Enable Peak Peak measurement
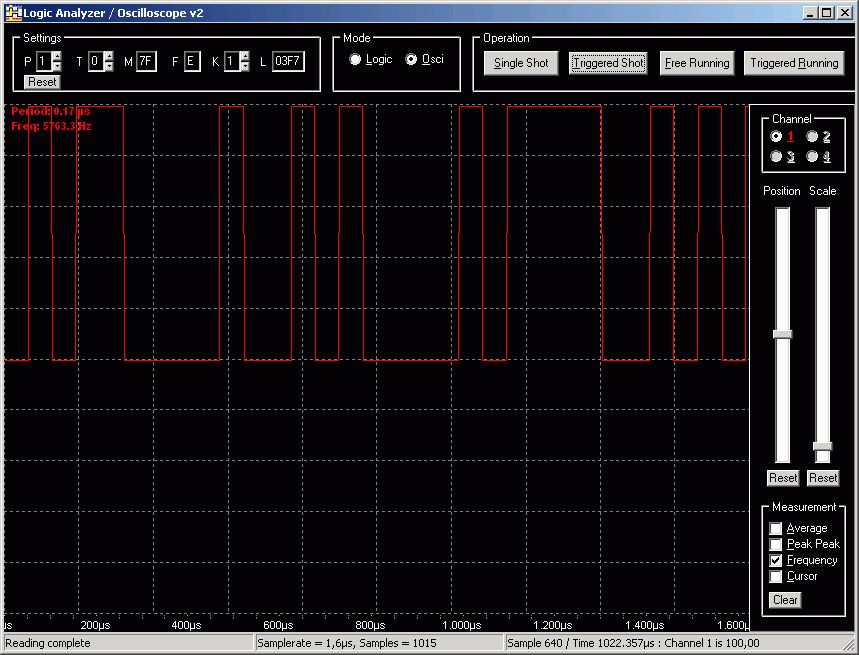The image size is (859, 655). point(776,545)
